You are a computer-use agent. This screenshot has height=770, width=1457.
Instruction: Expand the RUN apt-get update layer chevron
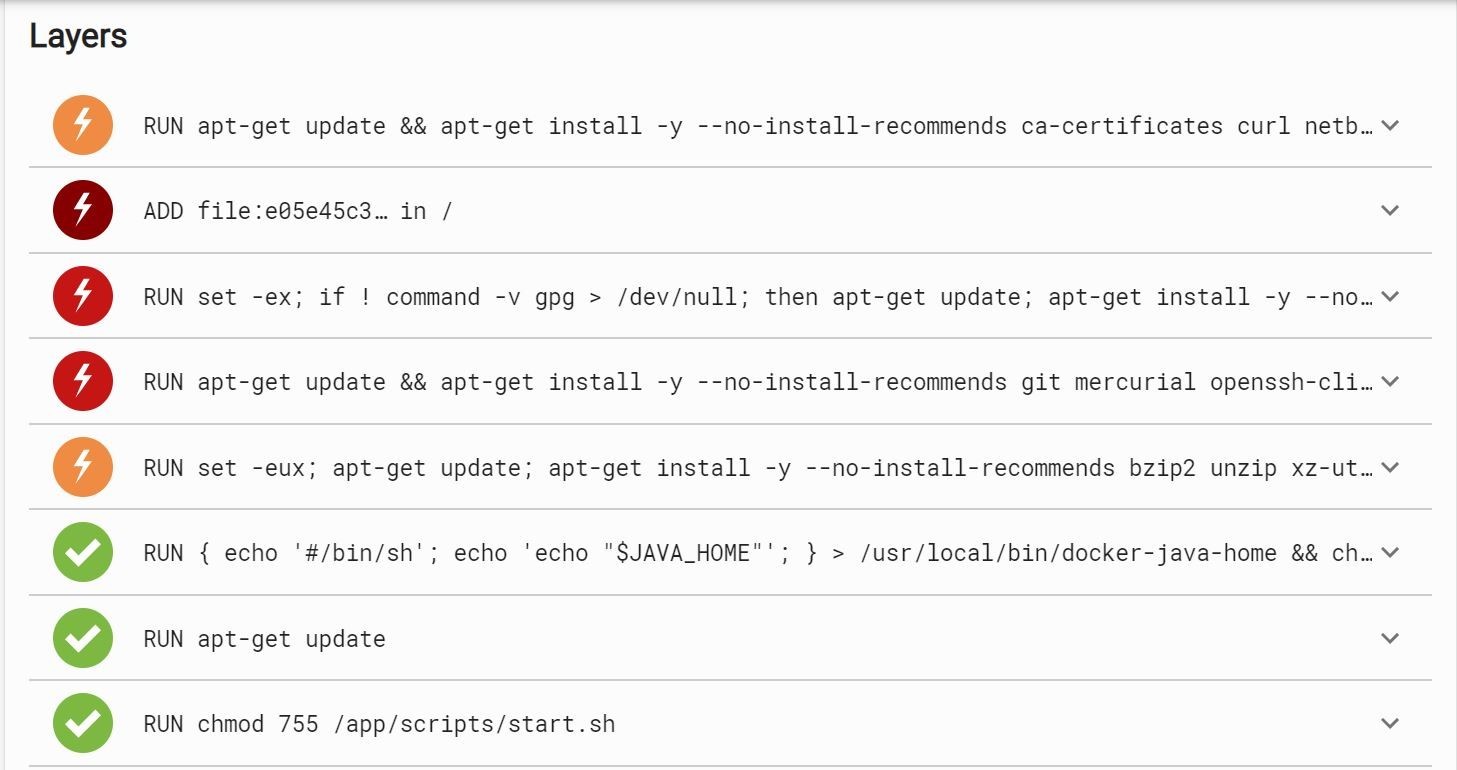pyautogui.click(x=1390, y=639)
